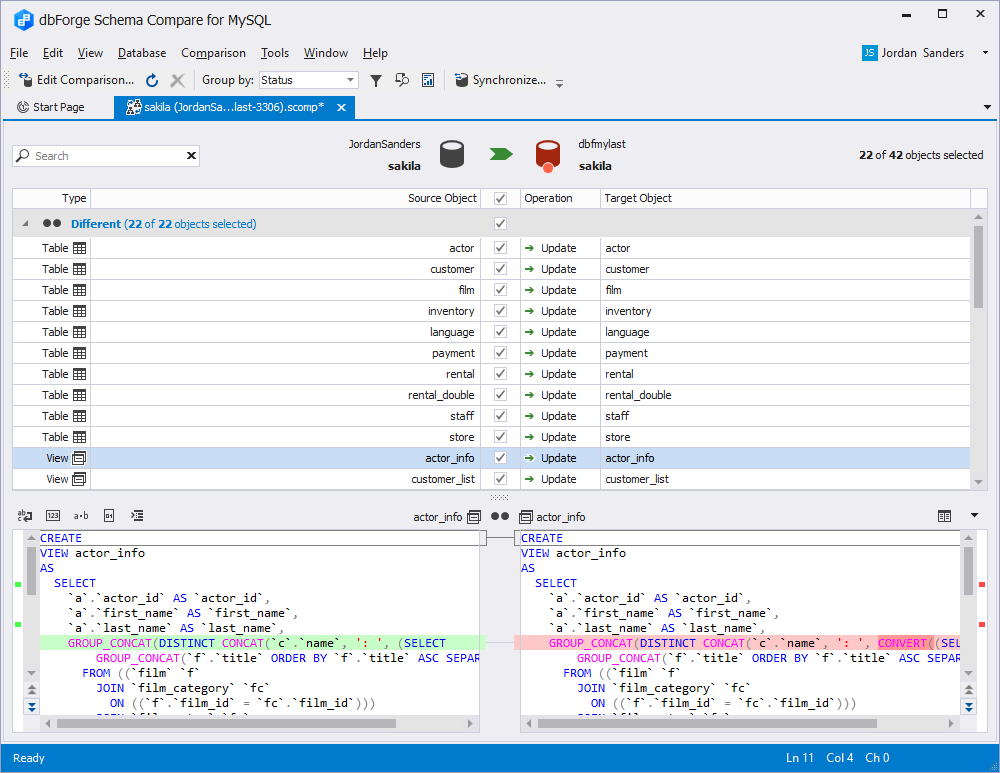Uncheck the customer table checkbox
Screen dimensions: 1000x773
point(501,269)
